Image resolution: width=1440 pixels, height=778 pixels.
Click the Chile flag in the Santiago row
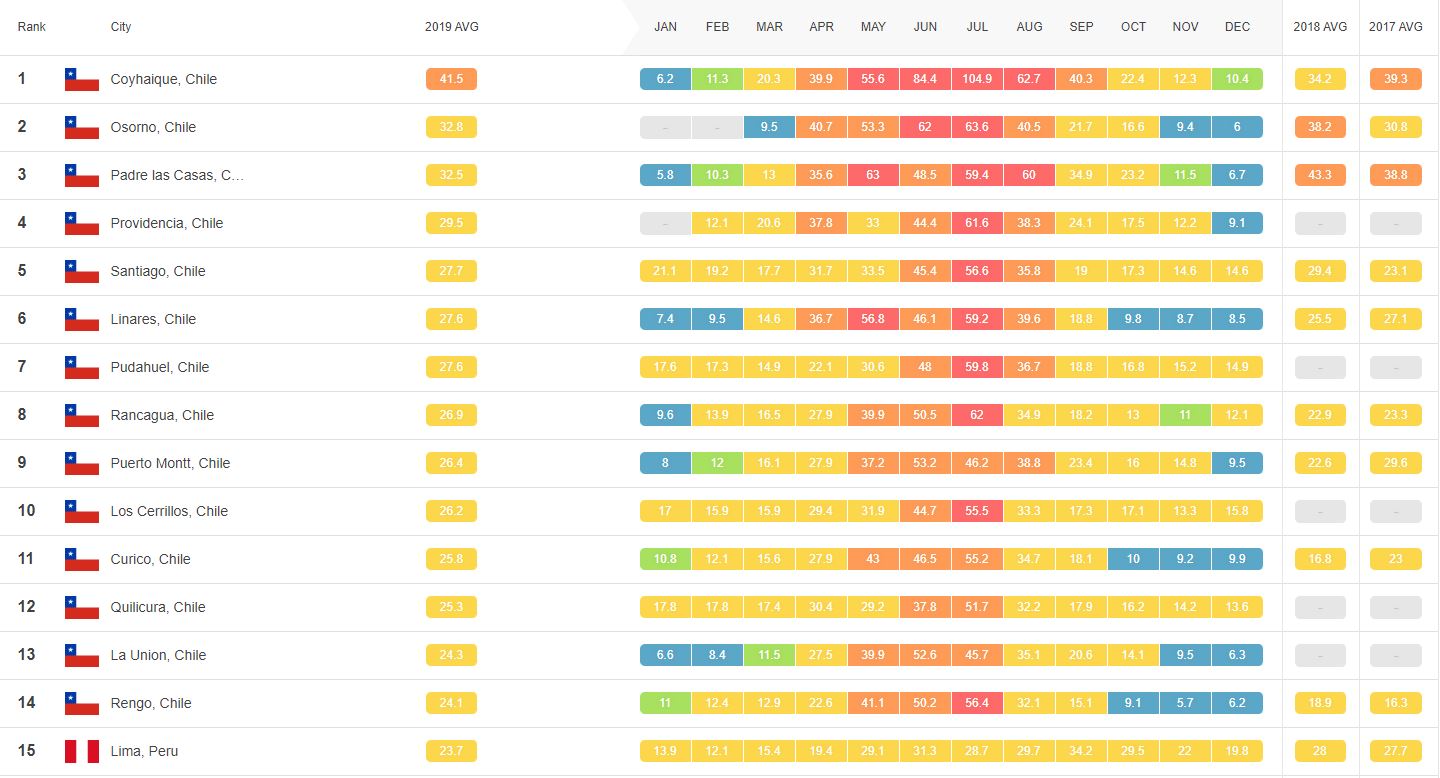click(82, 271)
